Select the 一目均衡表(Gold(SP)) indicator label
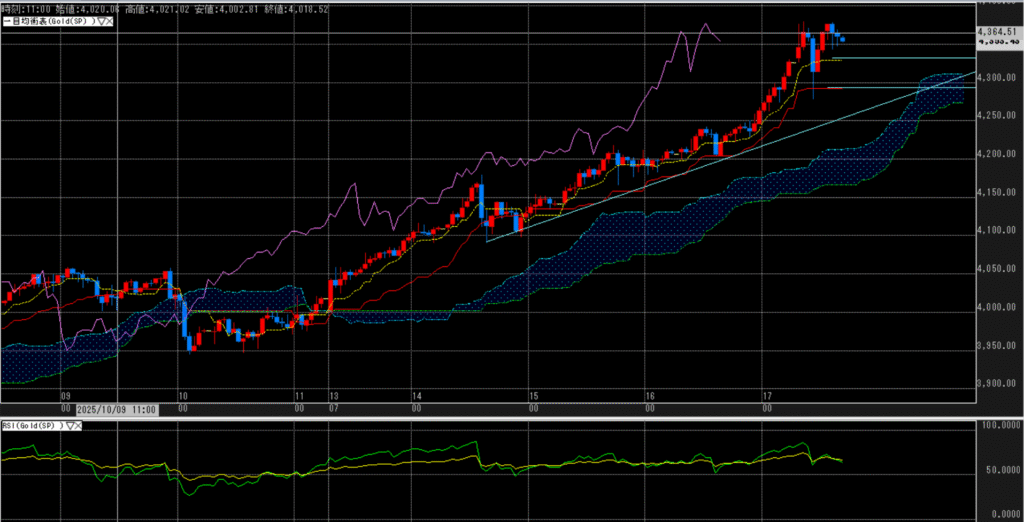The width and height of the screenshot is (1024, 522). 47,22
